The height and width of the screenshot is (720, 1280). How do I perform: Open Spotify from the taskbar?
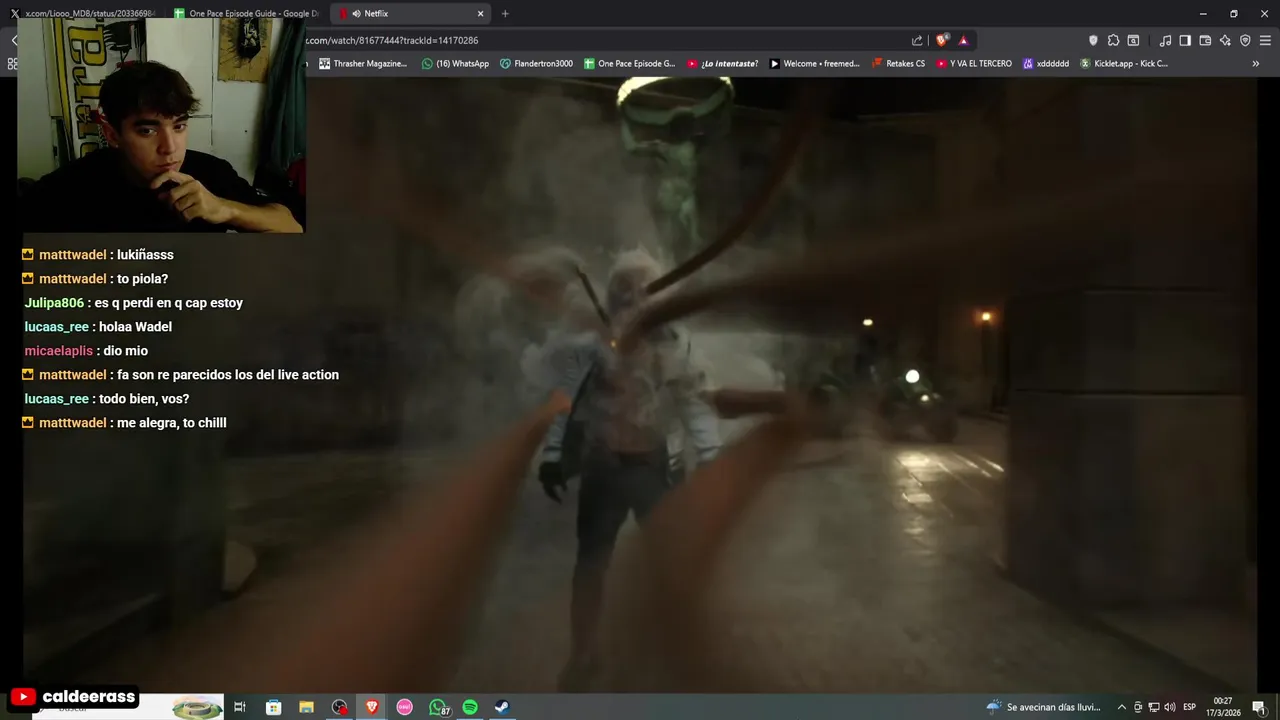(x=470, y=707)
